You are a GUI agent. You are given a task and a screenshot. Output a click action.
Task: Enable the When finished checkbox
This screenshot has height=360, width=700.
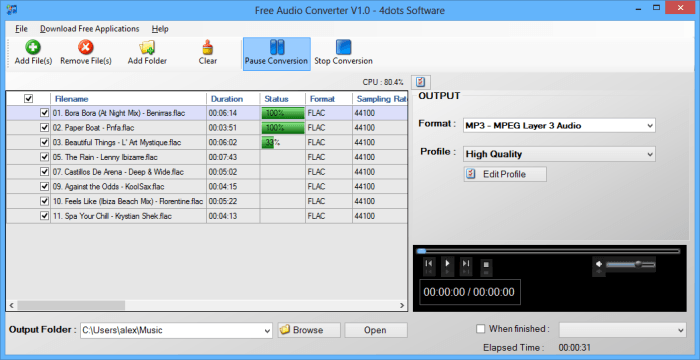480,329
